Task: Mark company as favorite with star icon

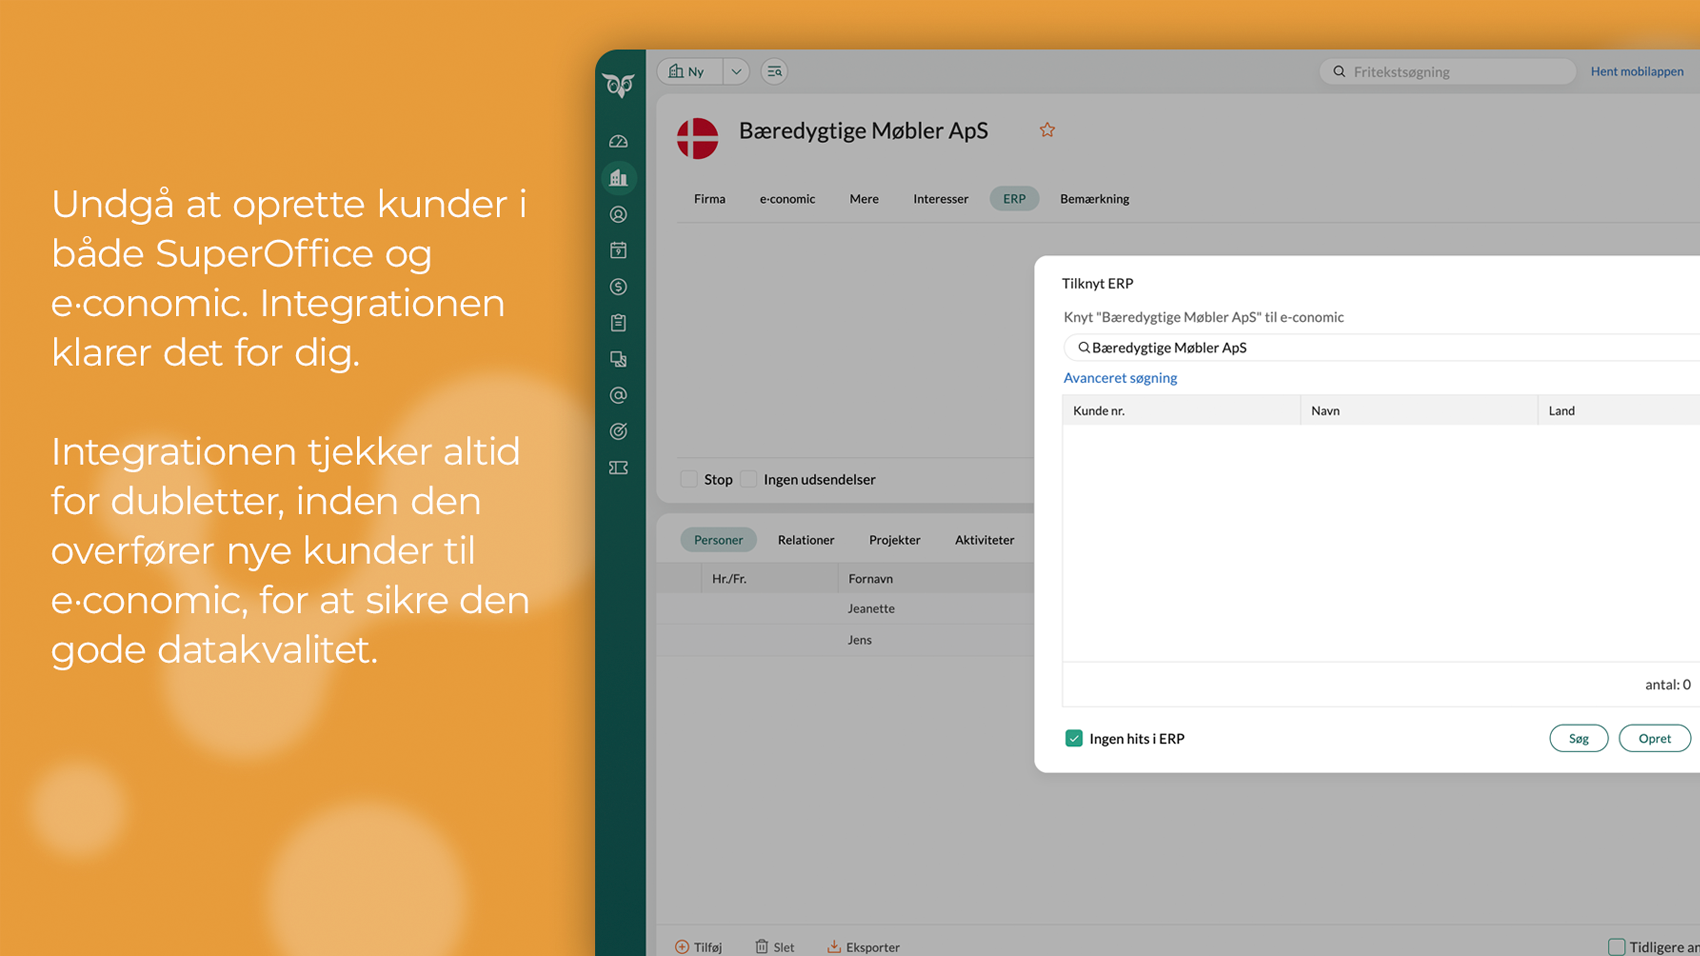Action: coord(1047,130)
